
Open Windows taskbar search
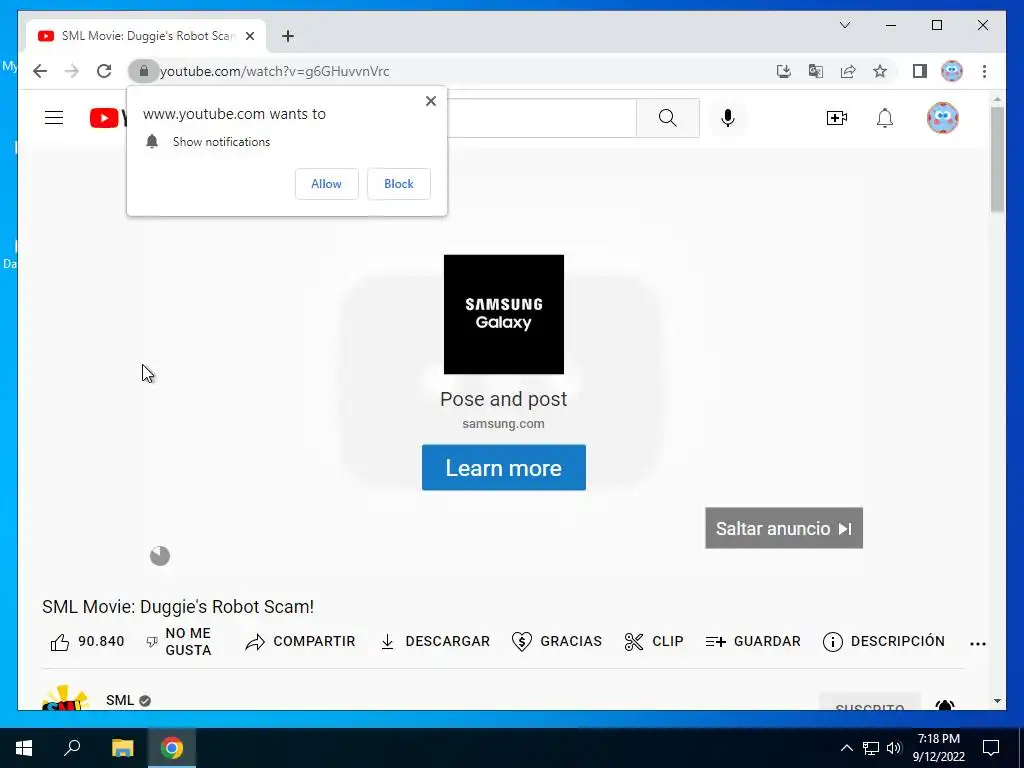pos(72,748)
